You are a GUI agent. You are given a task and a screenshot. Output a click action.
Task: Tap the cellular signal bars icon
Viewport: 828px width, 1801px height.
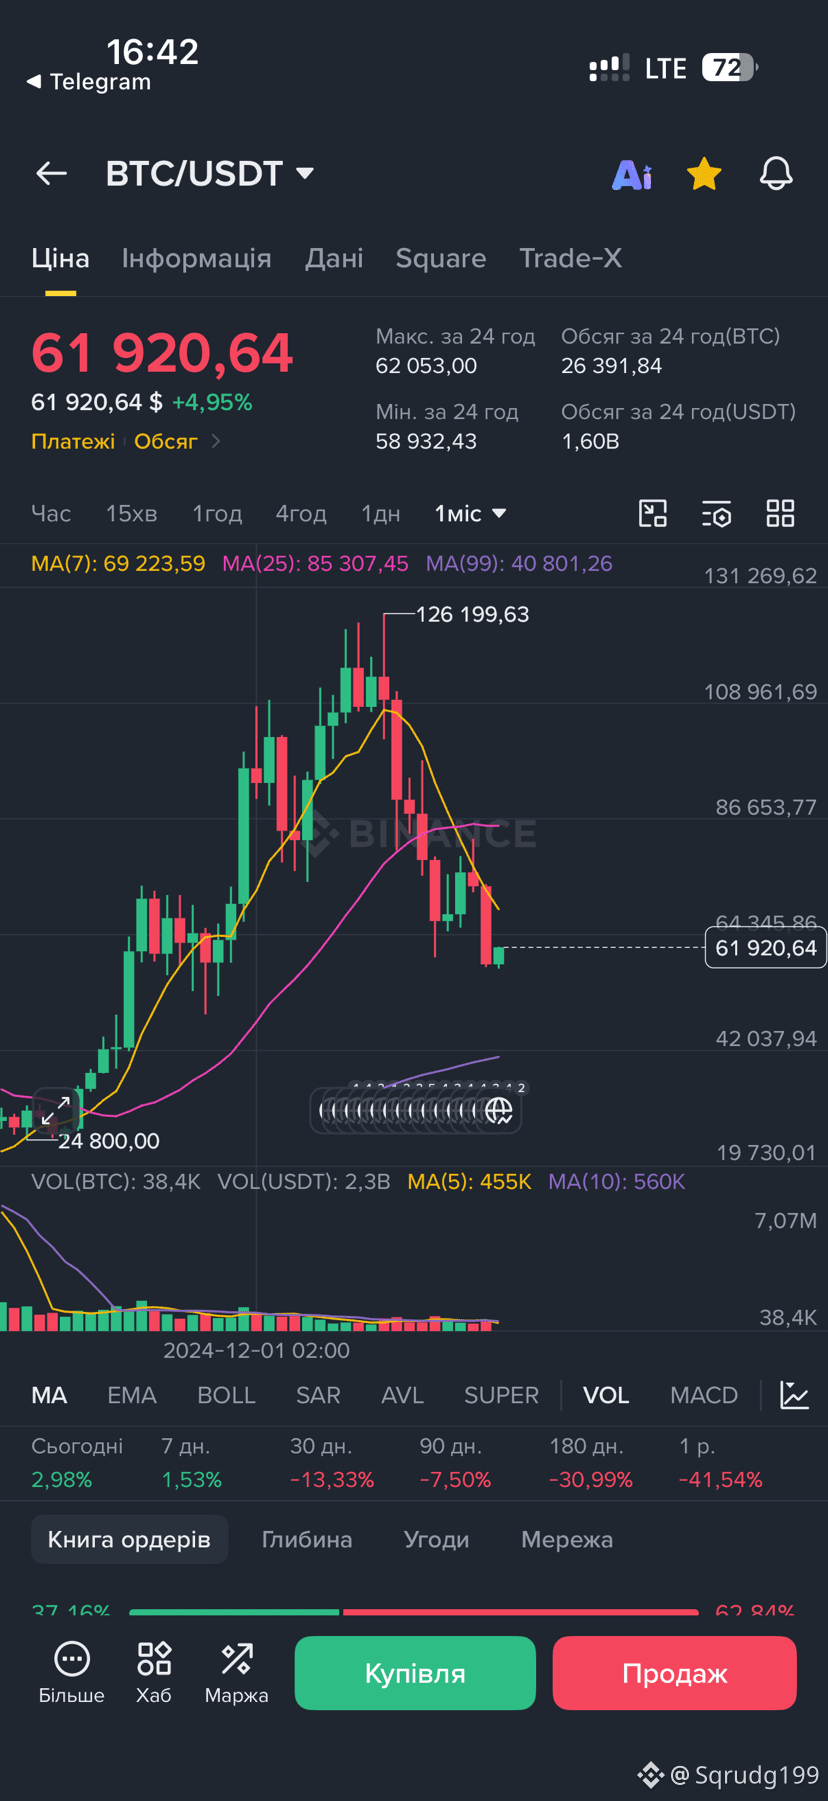pyautogui.click(x=609, y=68)
